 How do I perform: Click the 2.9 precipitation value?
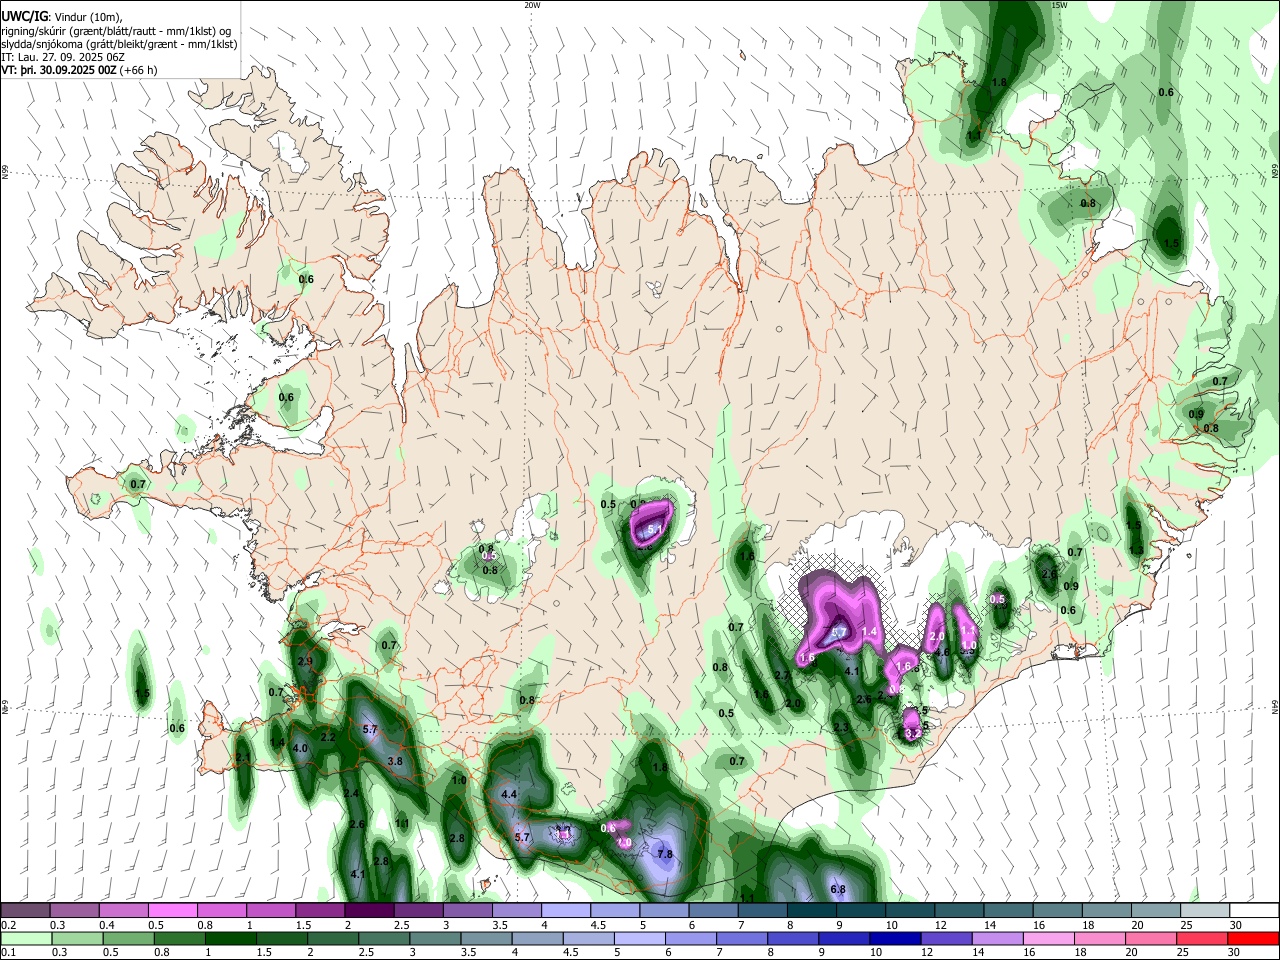(305, 661)
